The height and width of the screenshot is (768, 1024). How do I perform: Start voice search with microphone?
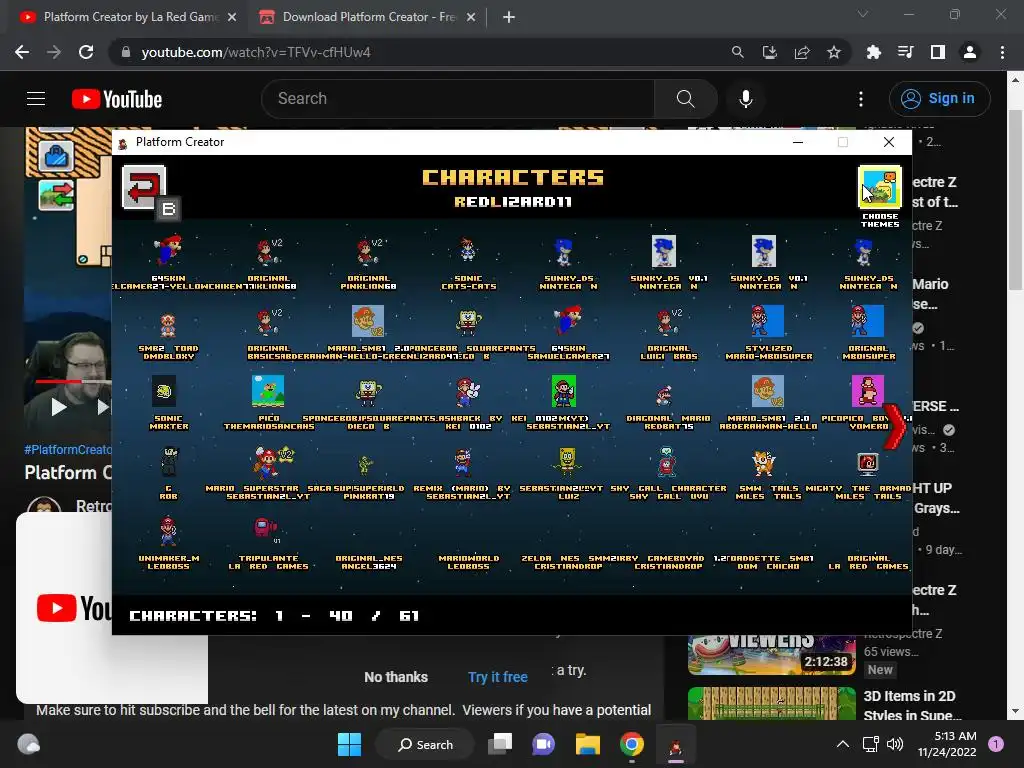tap(745, 99)
